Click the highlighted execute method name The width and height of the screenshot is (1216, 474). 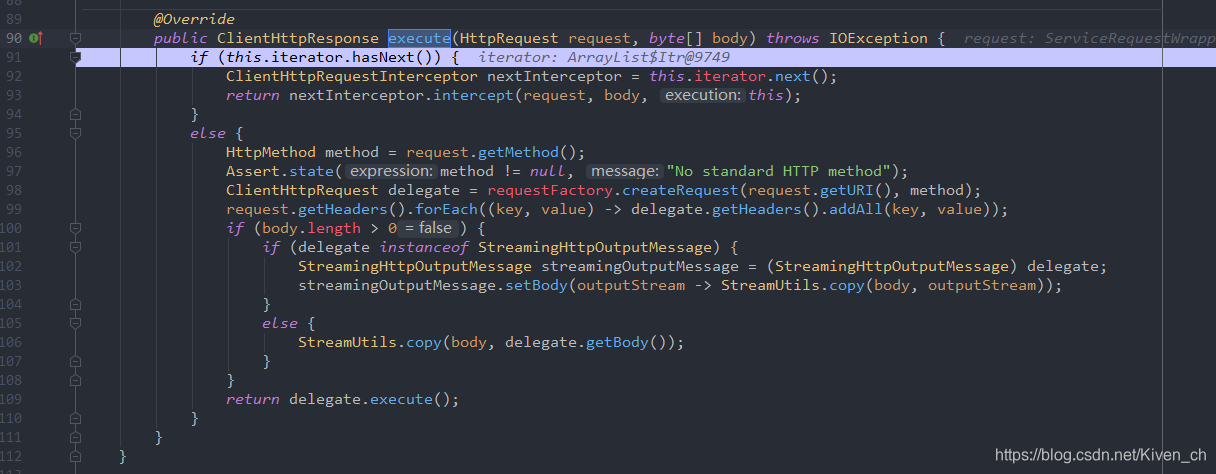click(x=419, y=38)
